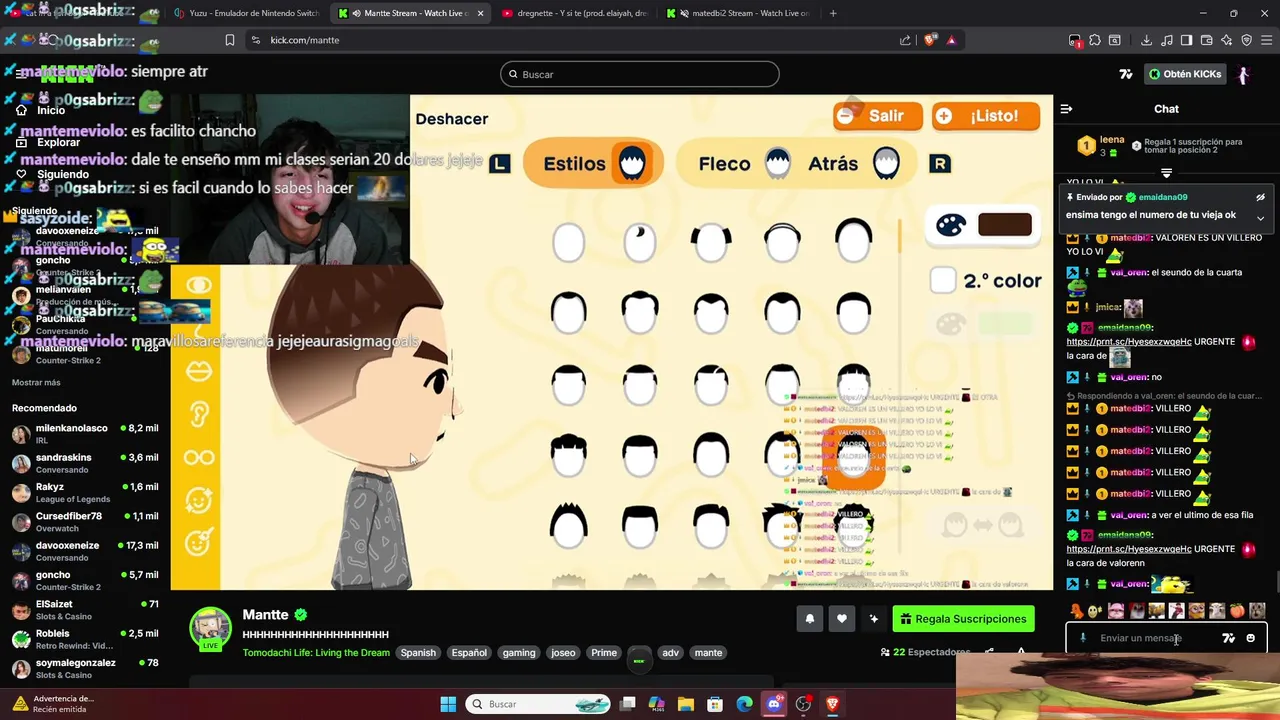The image size is (1280, 720).
Task: Open the Brave wallet icon
Action: click(1206, 40)
